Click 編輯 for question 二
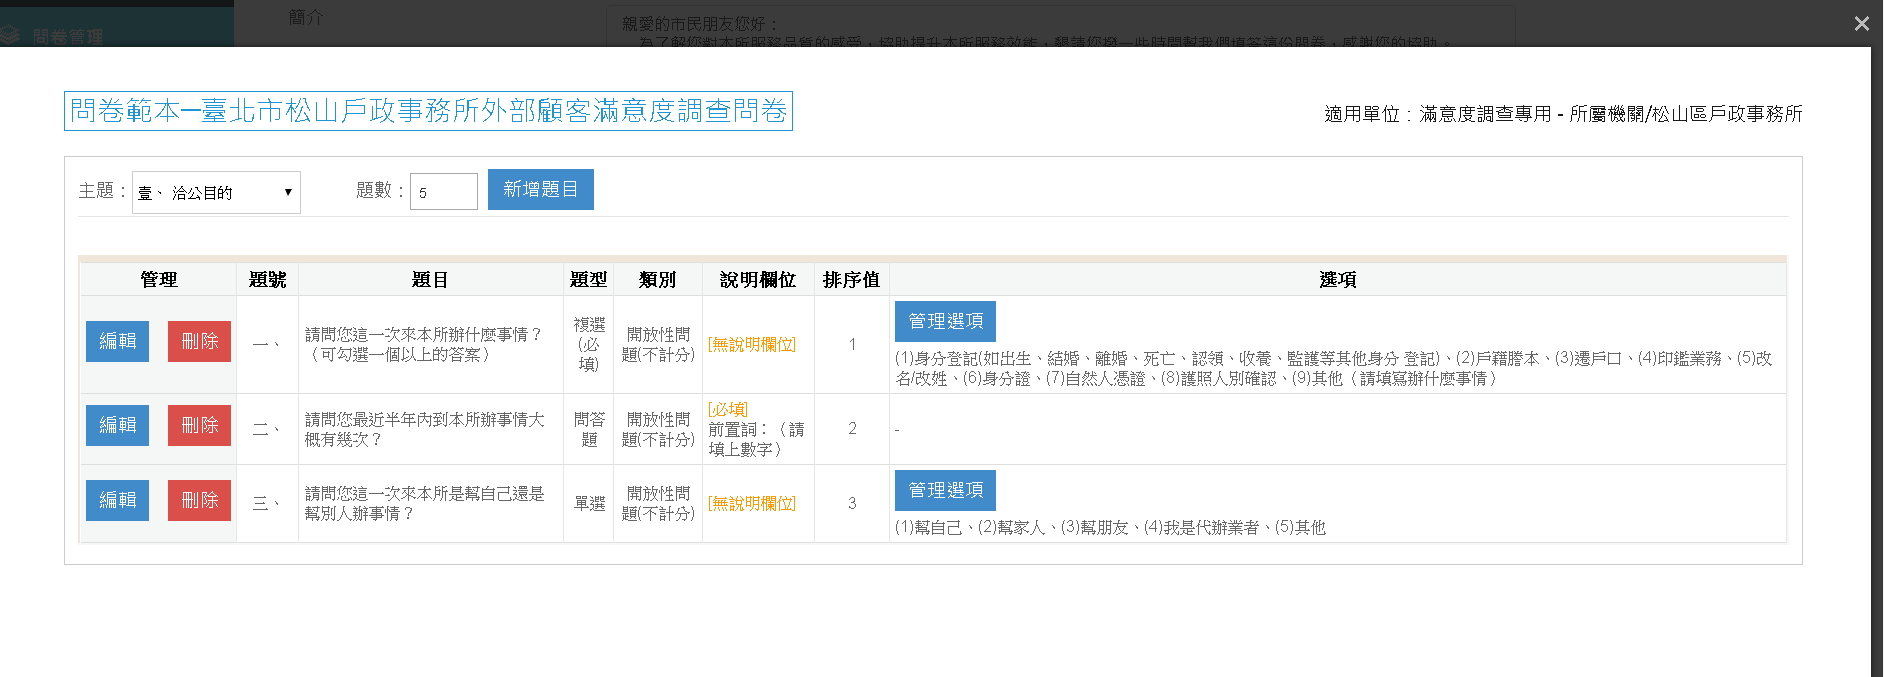The image size is (1884, 677). [x=117, y=425]
